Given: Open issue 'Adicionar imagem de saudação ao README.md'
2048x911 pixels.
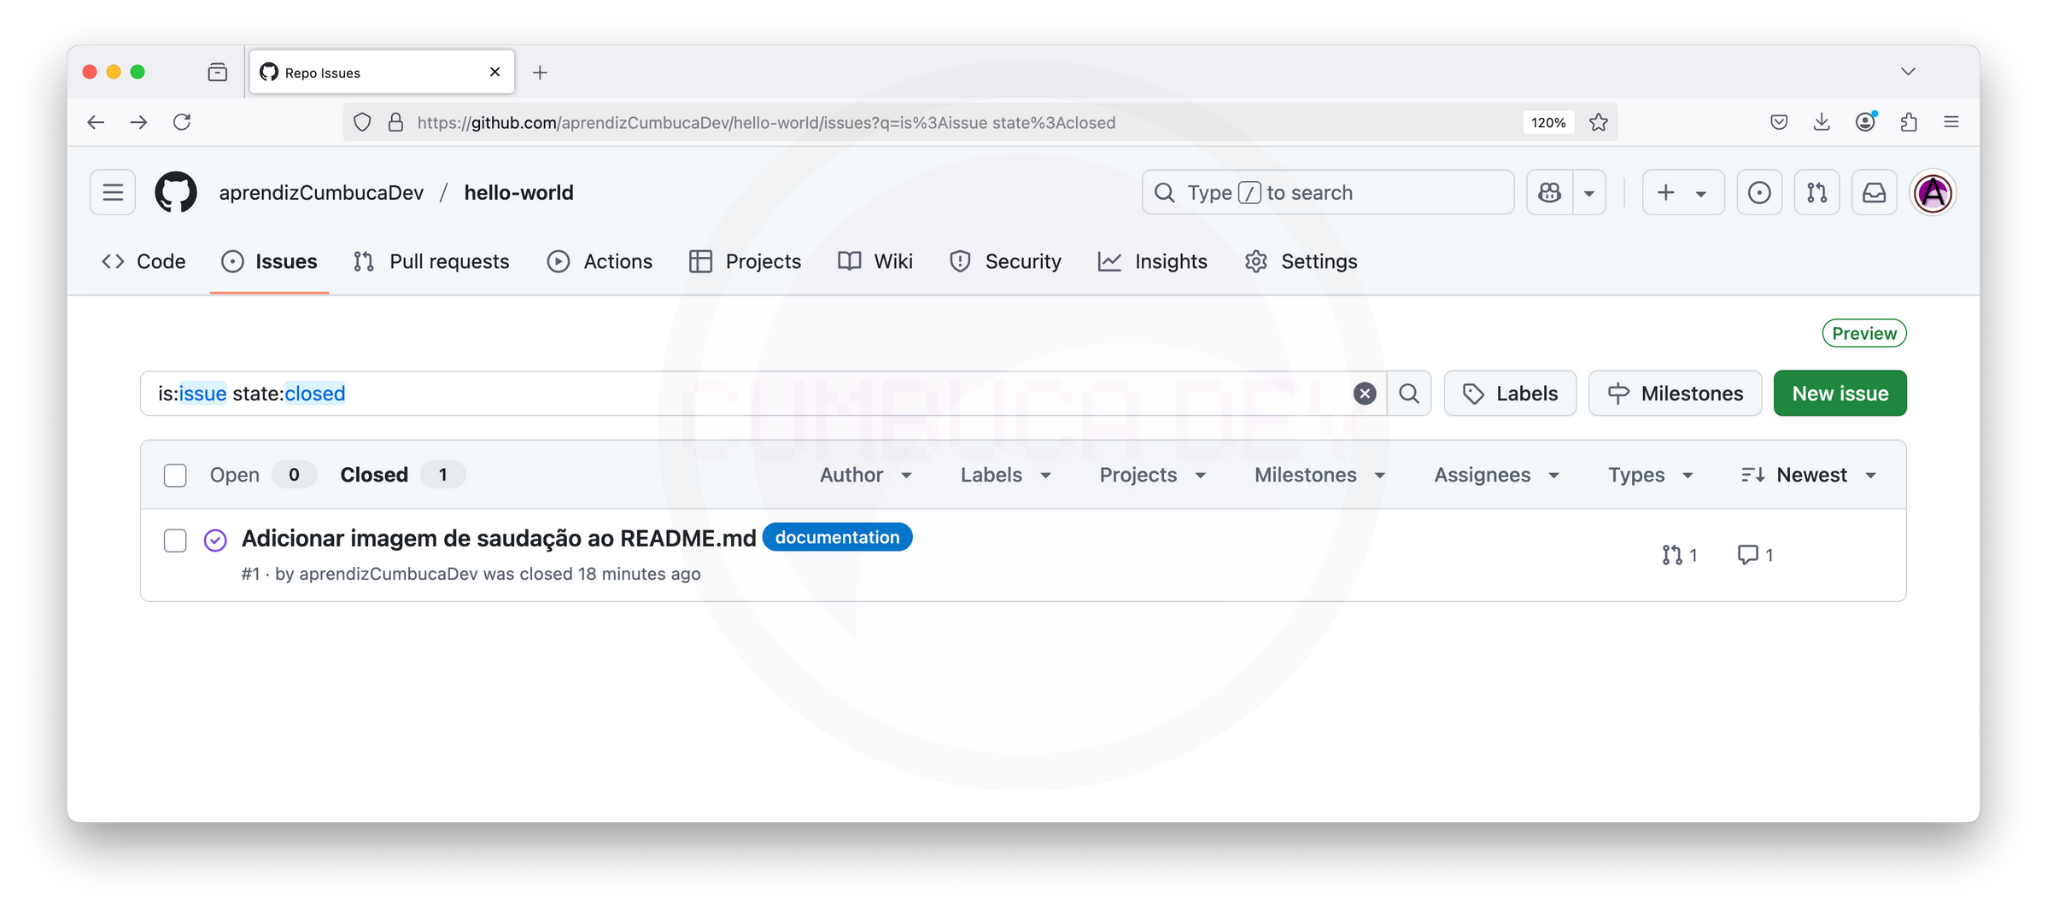Looking at the screenshot, I should point(498,538).
